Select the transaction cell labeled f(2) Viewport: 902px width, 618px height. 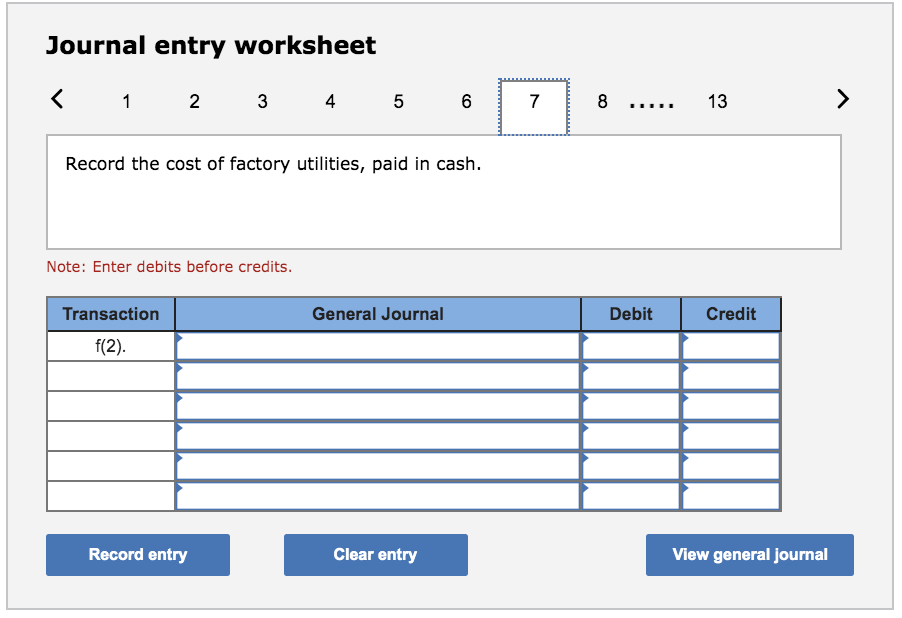pos(110,344)
